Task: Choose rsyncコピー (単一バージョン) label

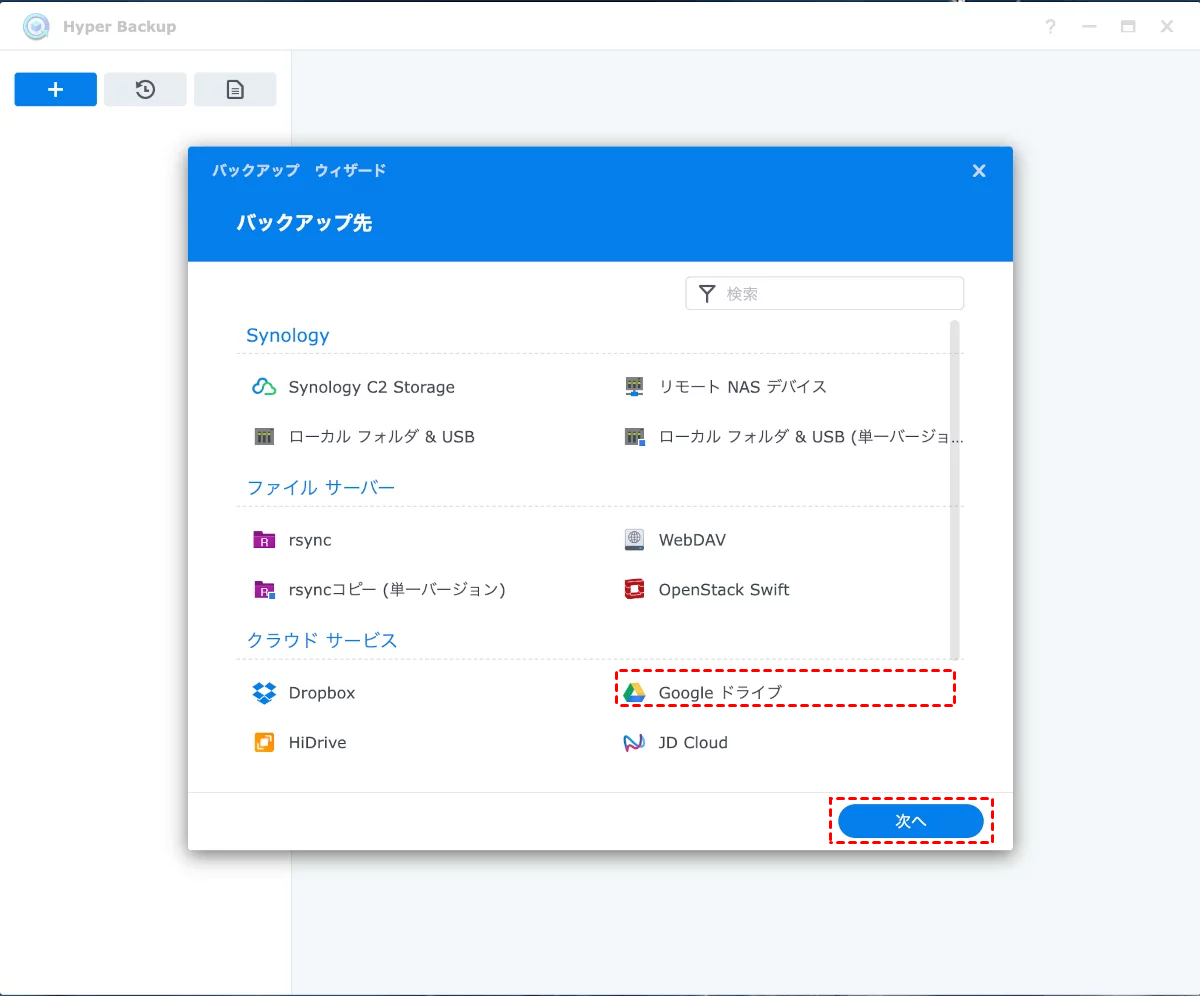Action: [397, 590]
